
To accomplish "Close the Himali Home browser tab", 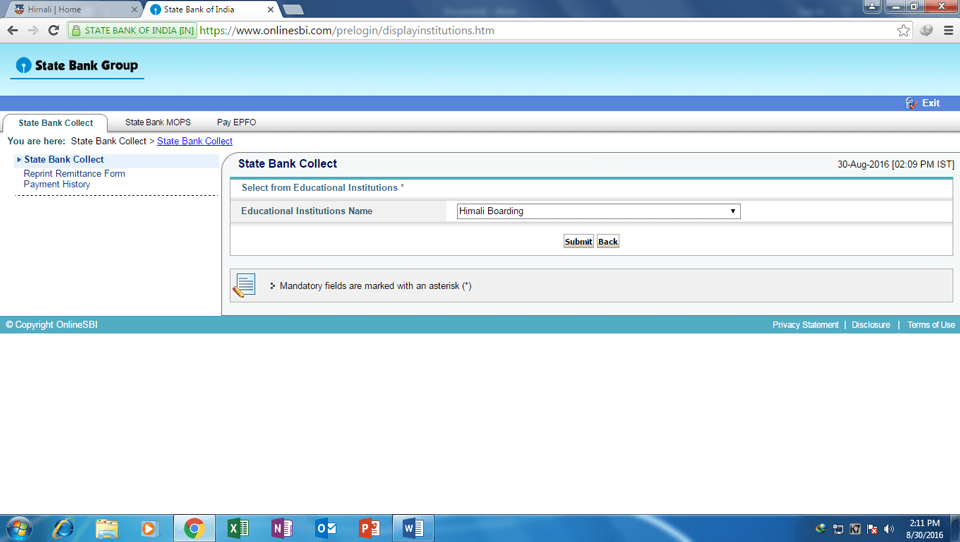I will click(134, 10).
